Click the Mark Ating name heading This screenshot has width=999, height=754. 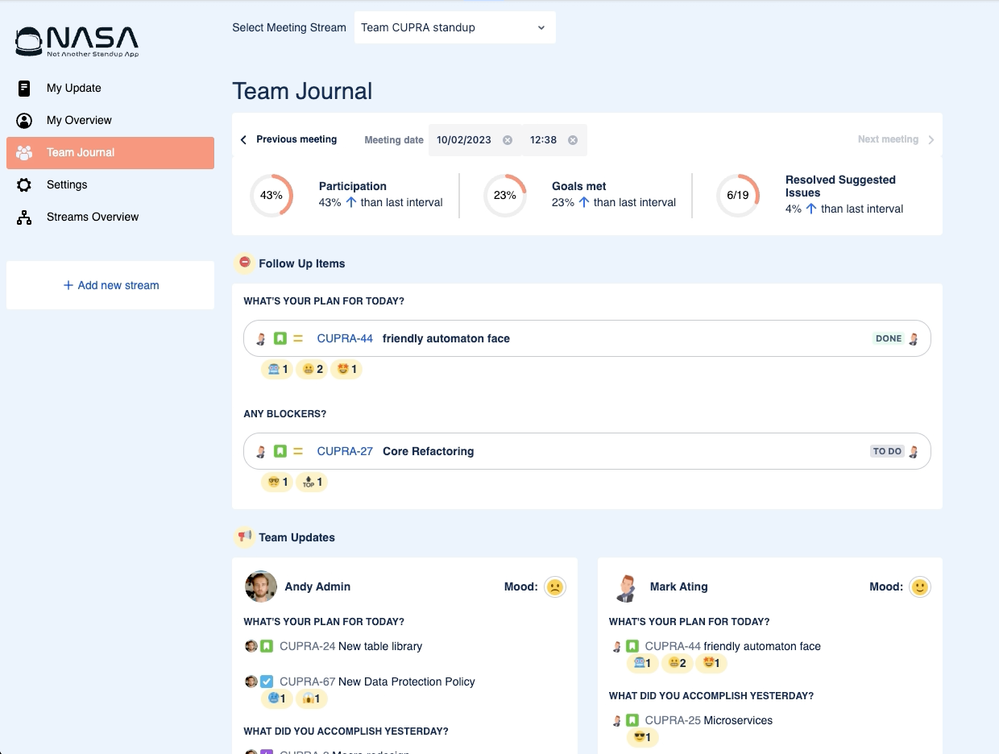(679, 586)
